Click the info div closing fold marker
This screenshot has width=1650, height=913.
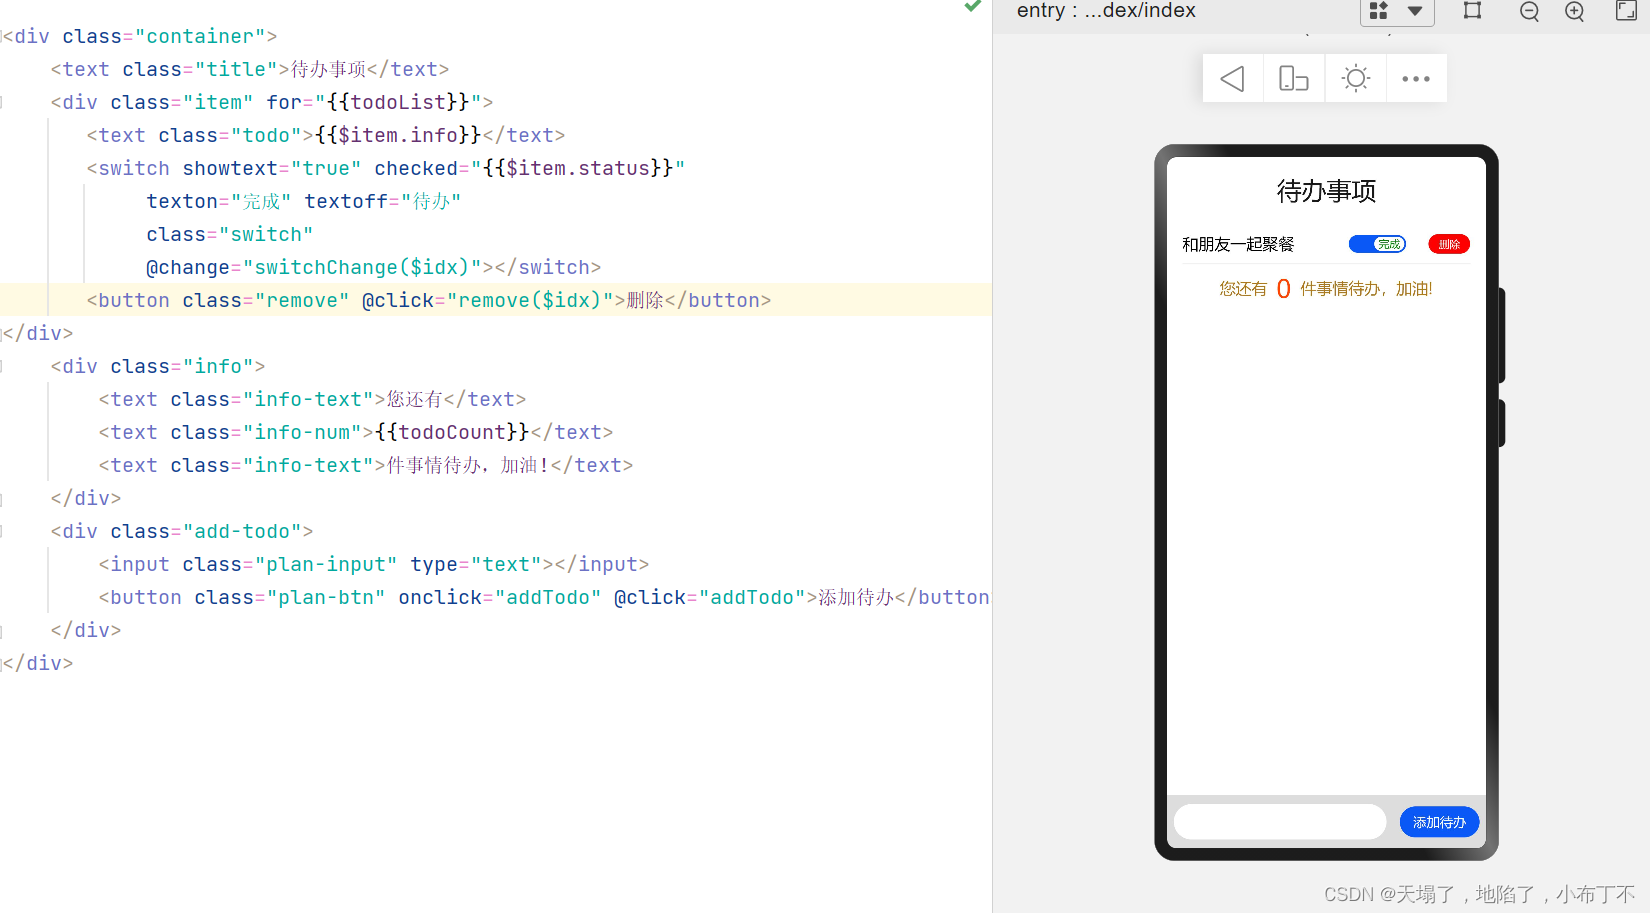tap(3, 499)
